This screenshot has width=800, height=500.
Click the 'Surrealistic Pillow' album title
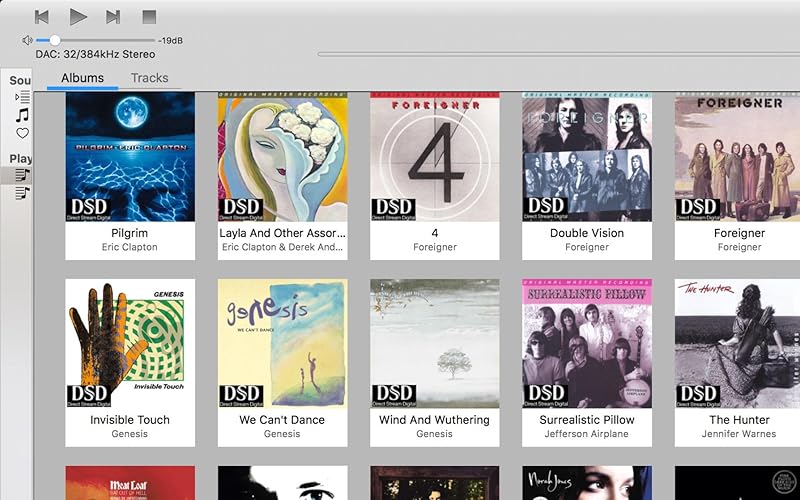[x=587, y=420]
